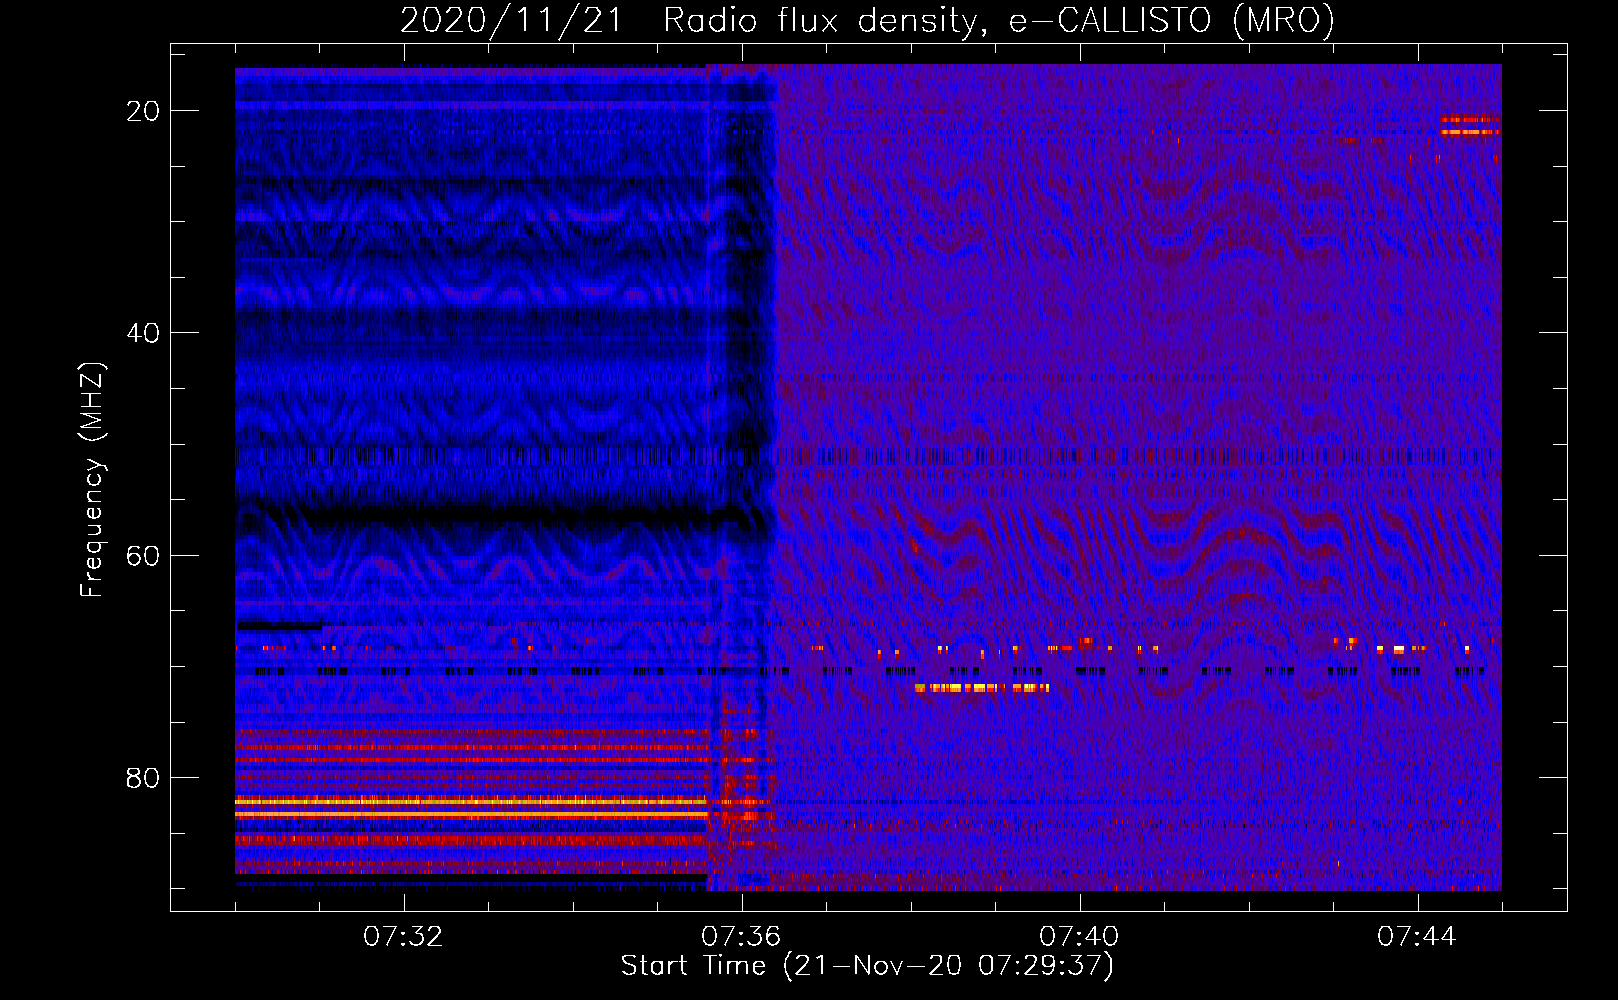Screen dimensions: 1618x1000
Task: Click the 'Frequency (MHZ)' y-axis label
Action: [x=92, y=479]
